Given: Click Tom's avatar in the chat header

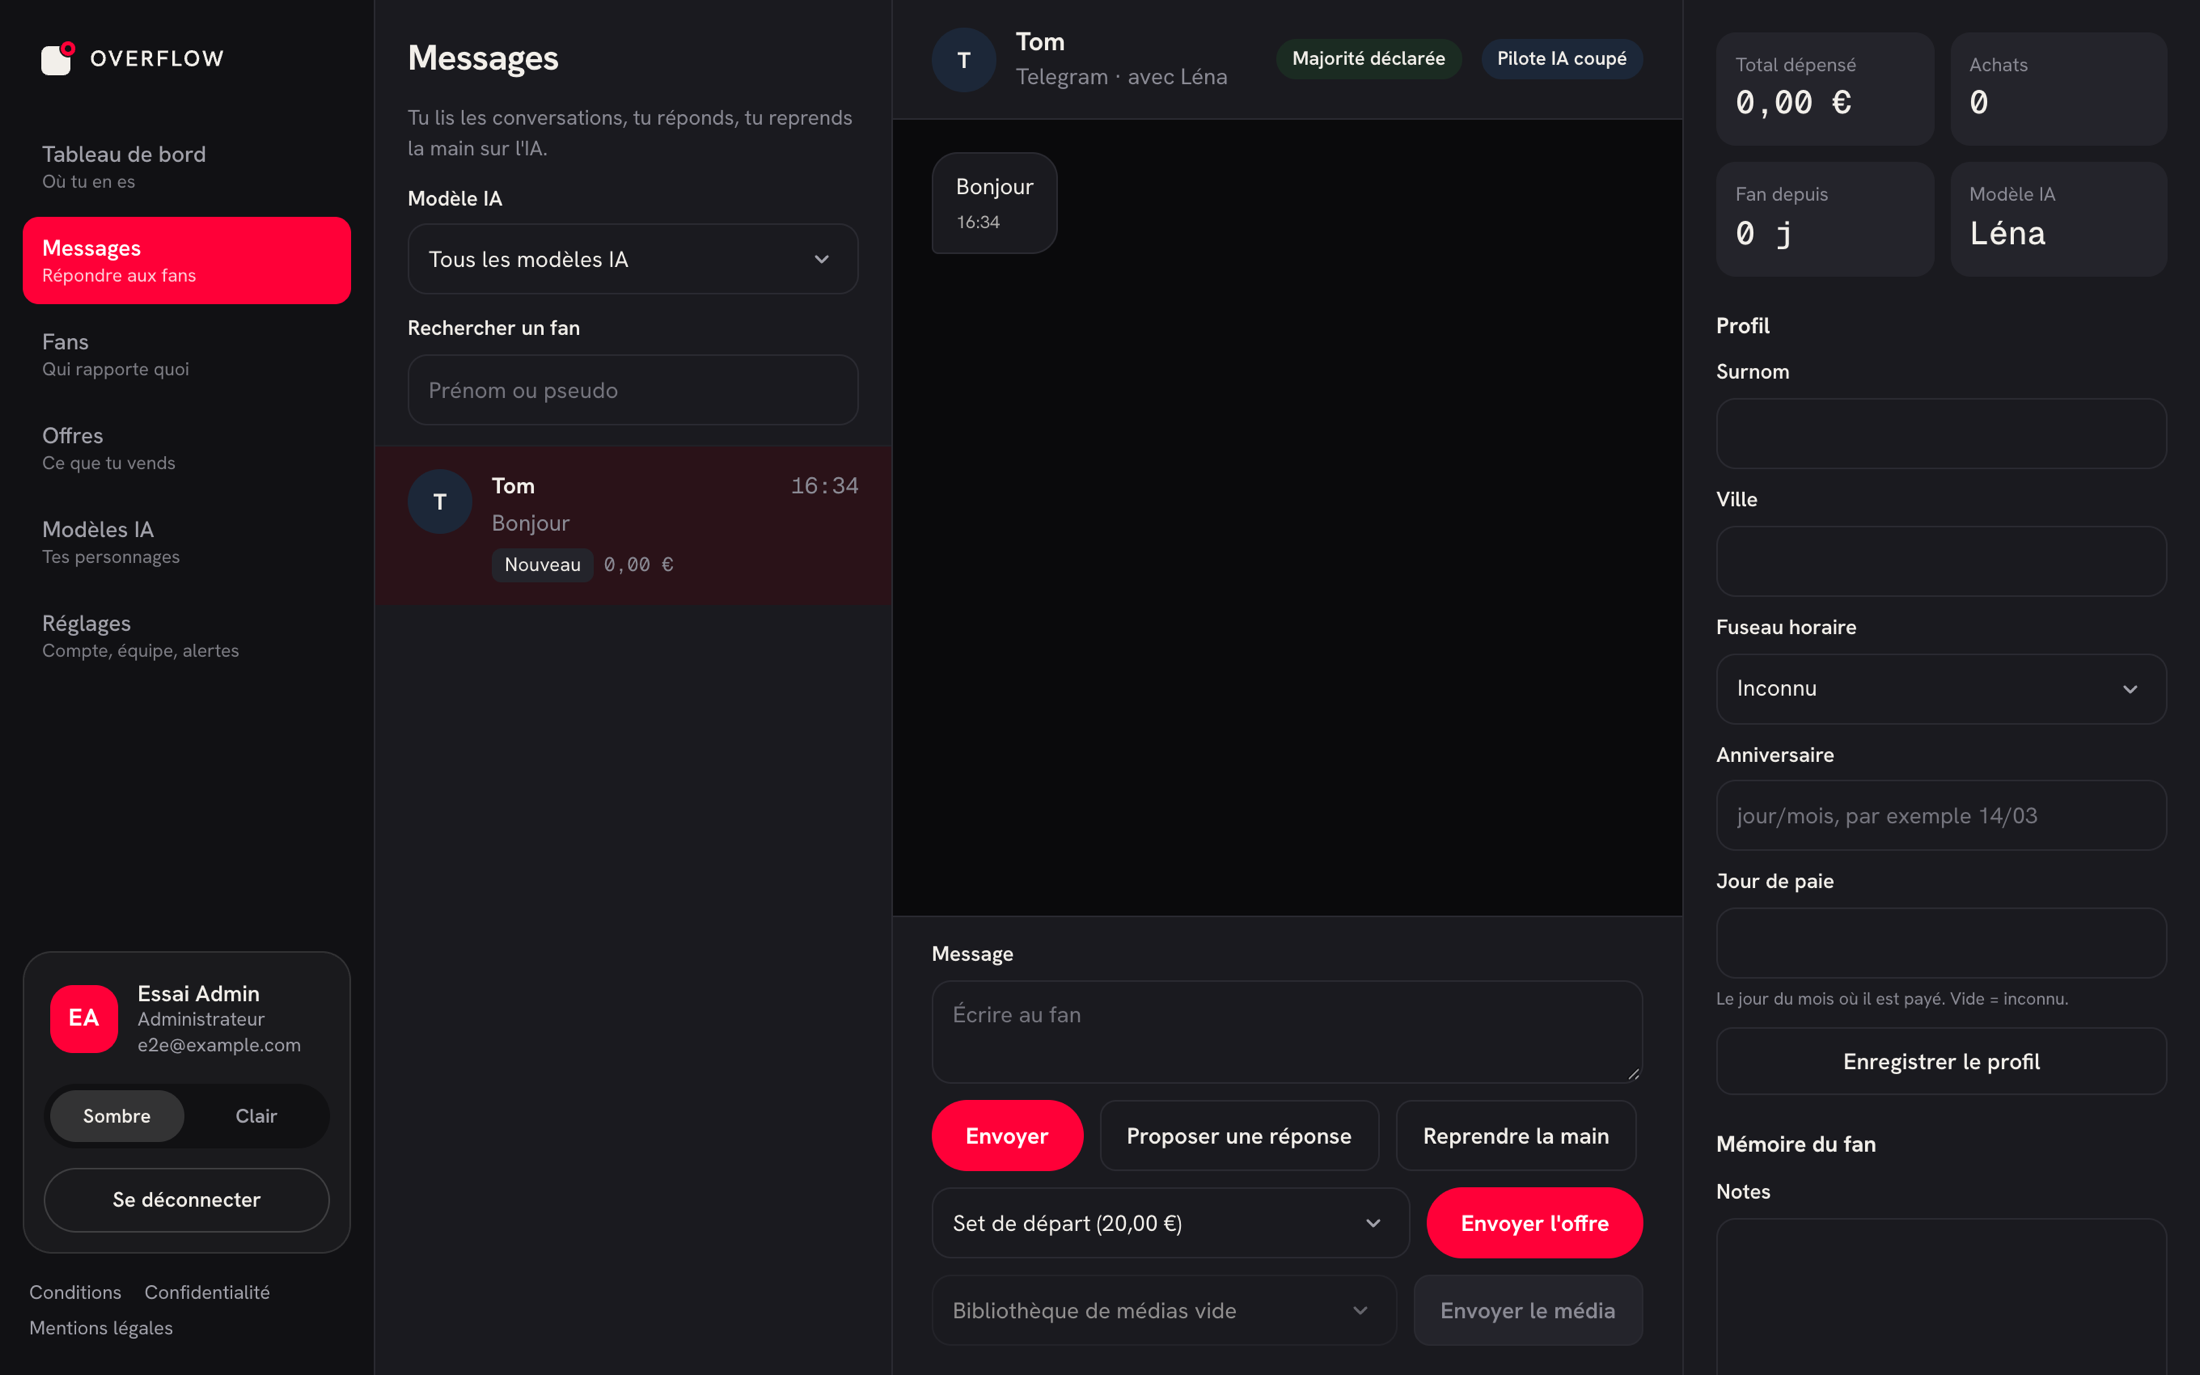Looking at the screenshot, I should (964, 60).
